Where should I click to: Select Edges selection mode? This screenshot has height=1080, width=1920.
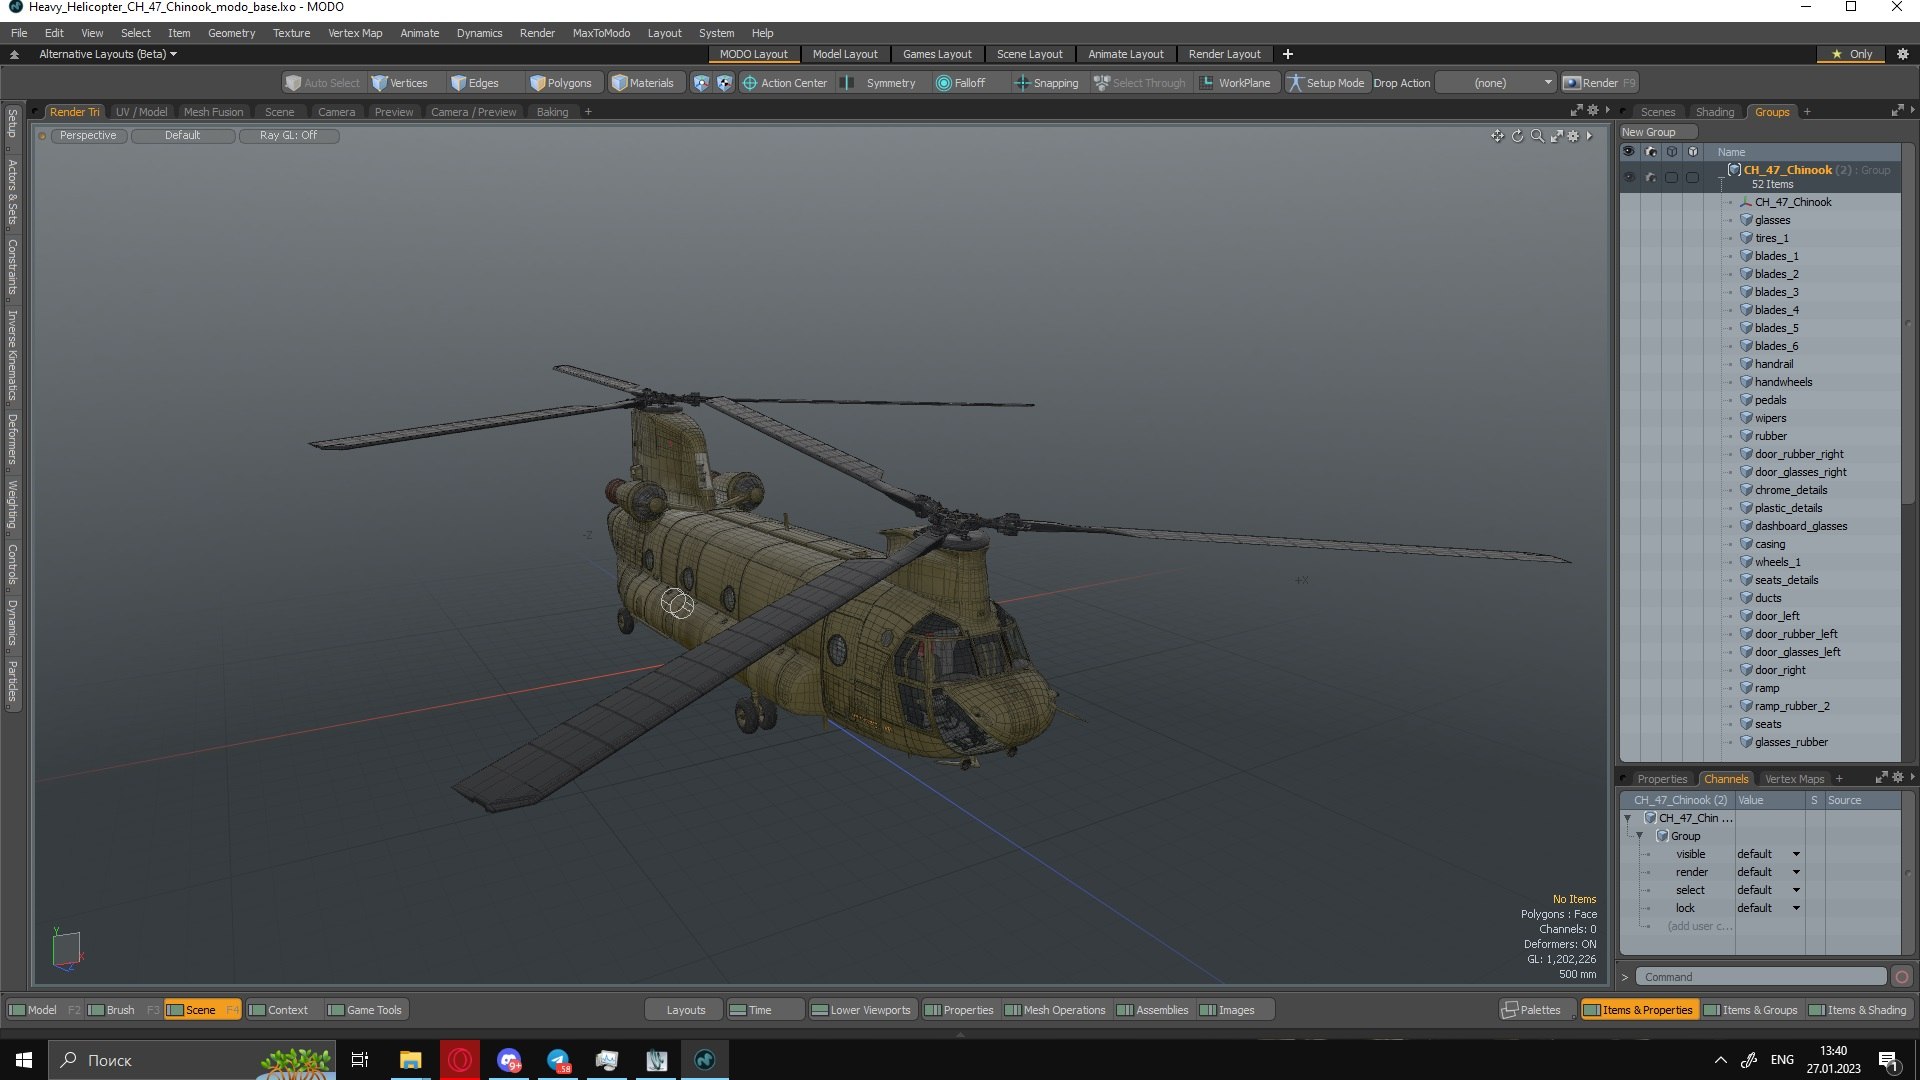pyautogui.click(x=474, y=83)
